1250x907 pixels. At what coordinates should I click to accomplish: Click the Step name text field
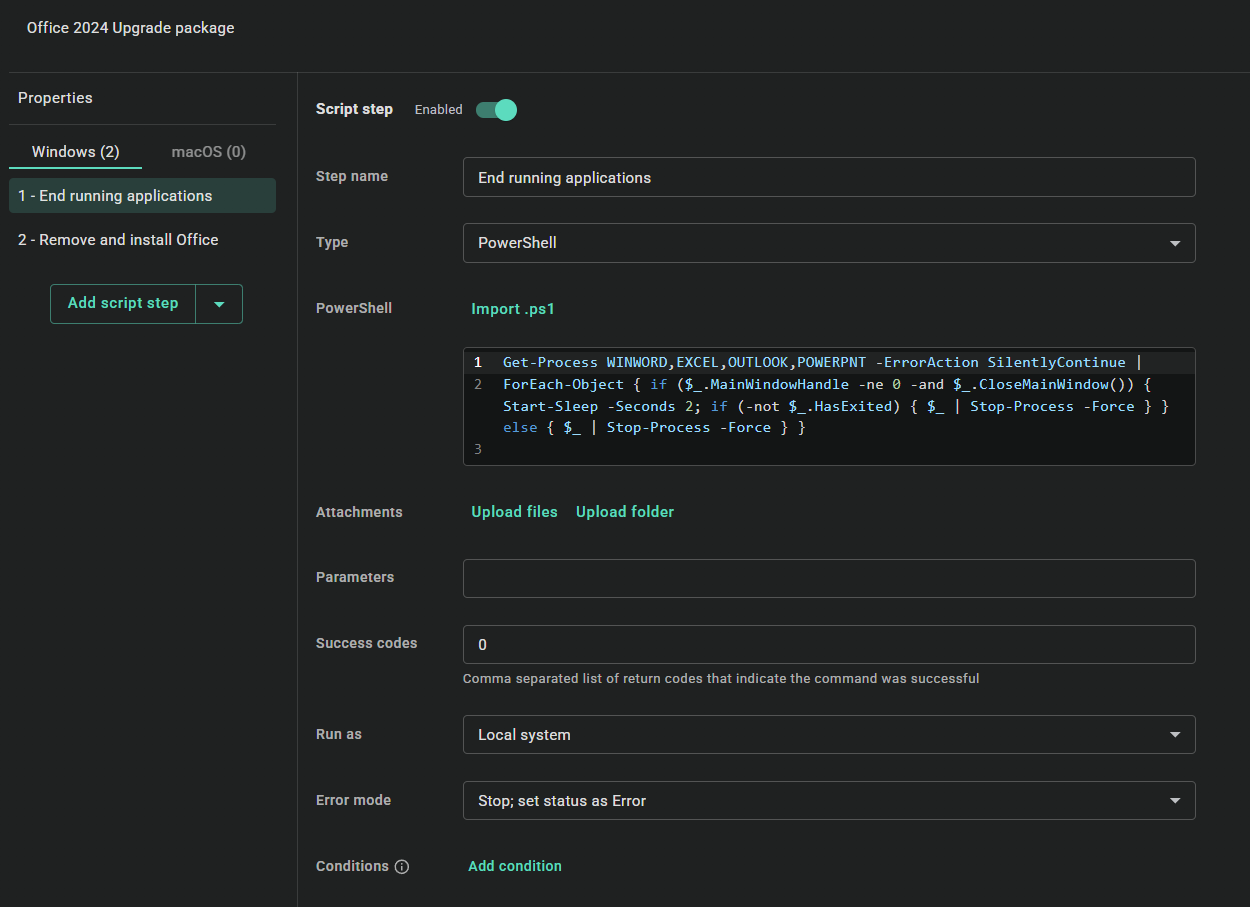point(828,177)
